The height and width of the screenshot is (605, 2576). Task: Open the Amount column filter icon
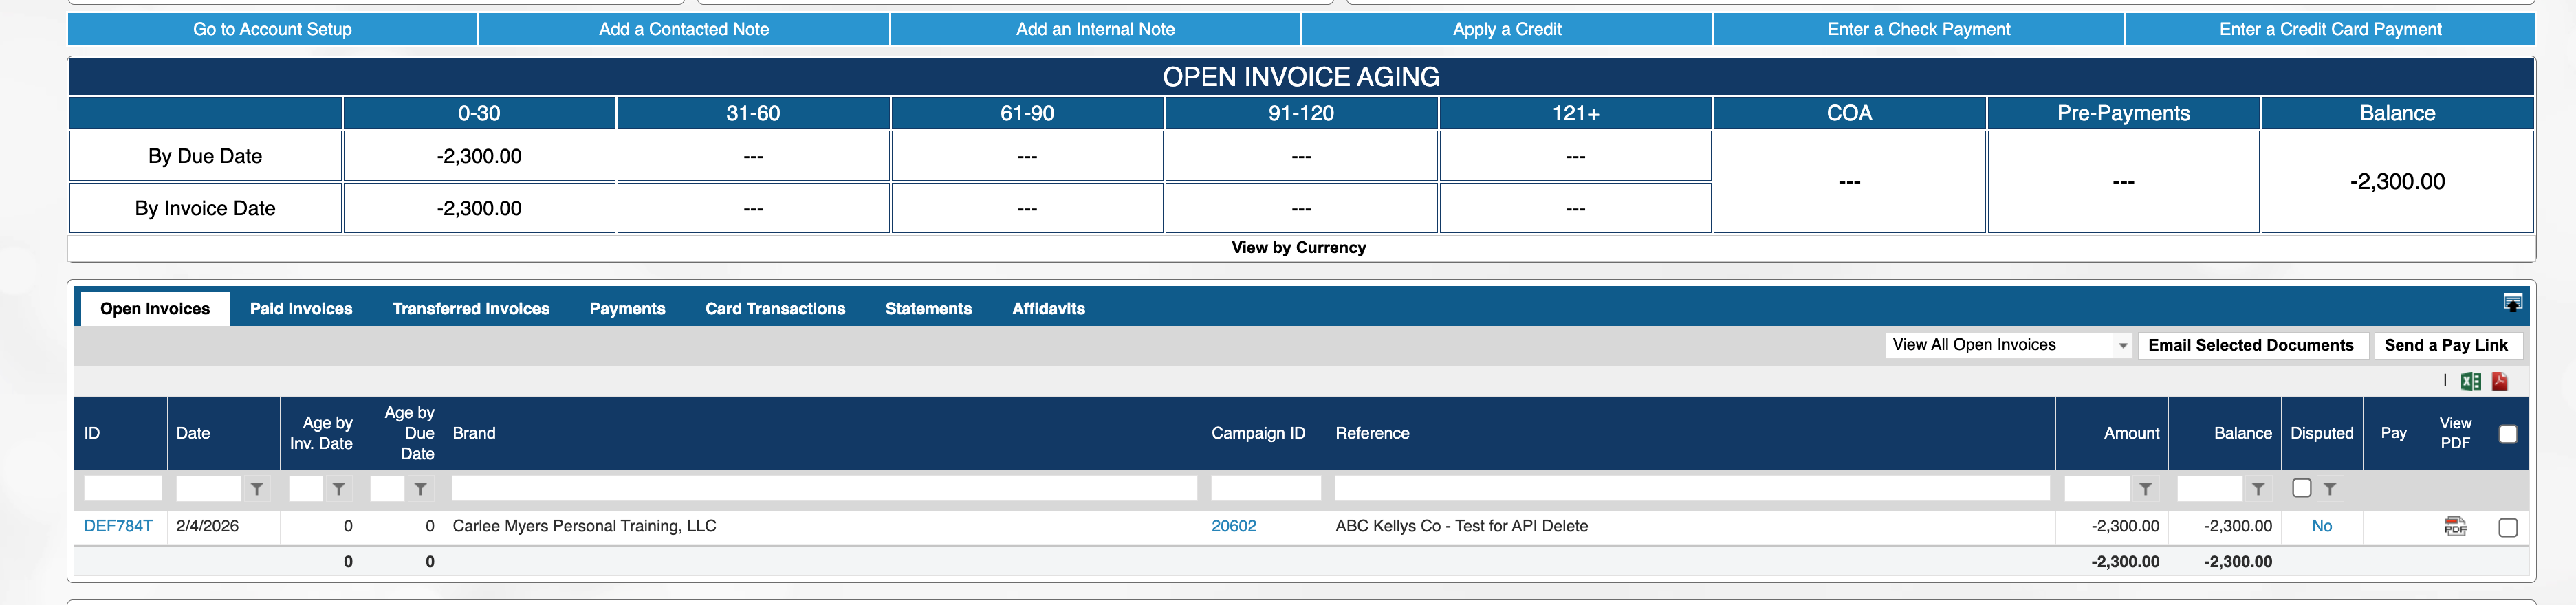(x=2145, y=489)
